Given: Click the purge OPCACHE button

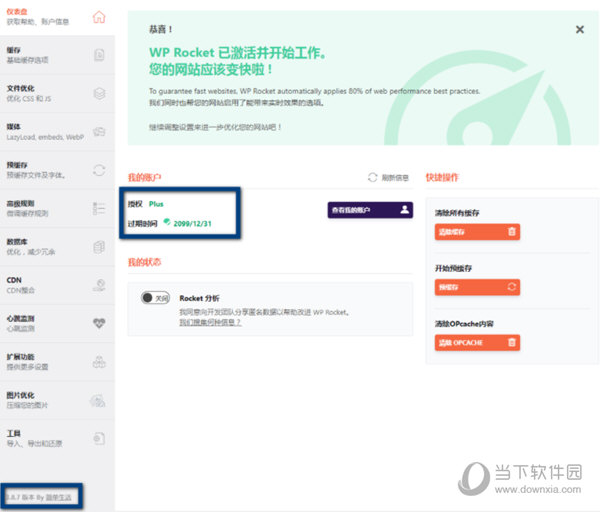Looking at the screenshot, I should point(477,342).
